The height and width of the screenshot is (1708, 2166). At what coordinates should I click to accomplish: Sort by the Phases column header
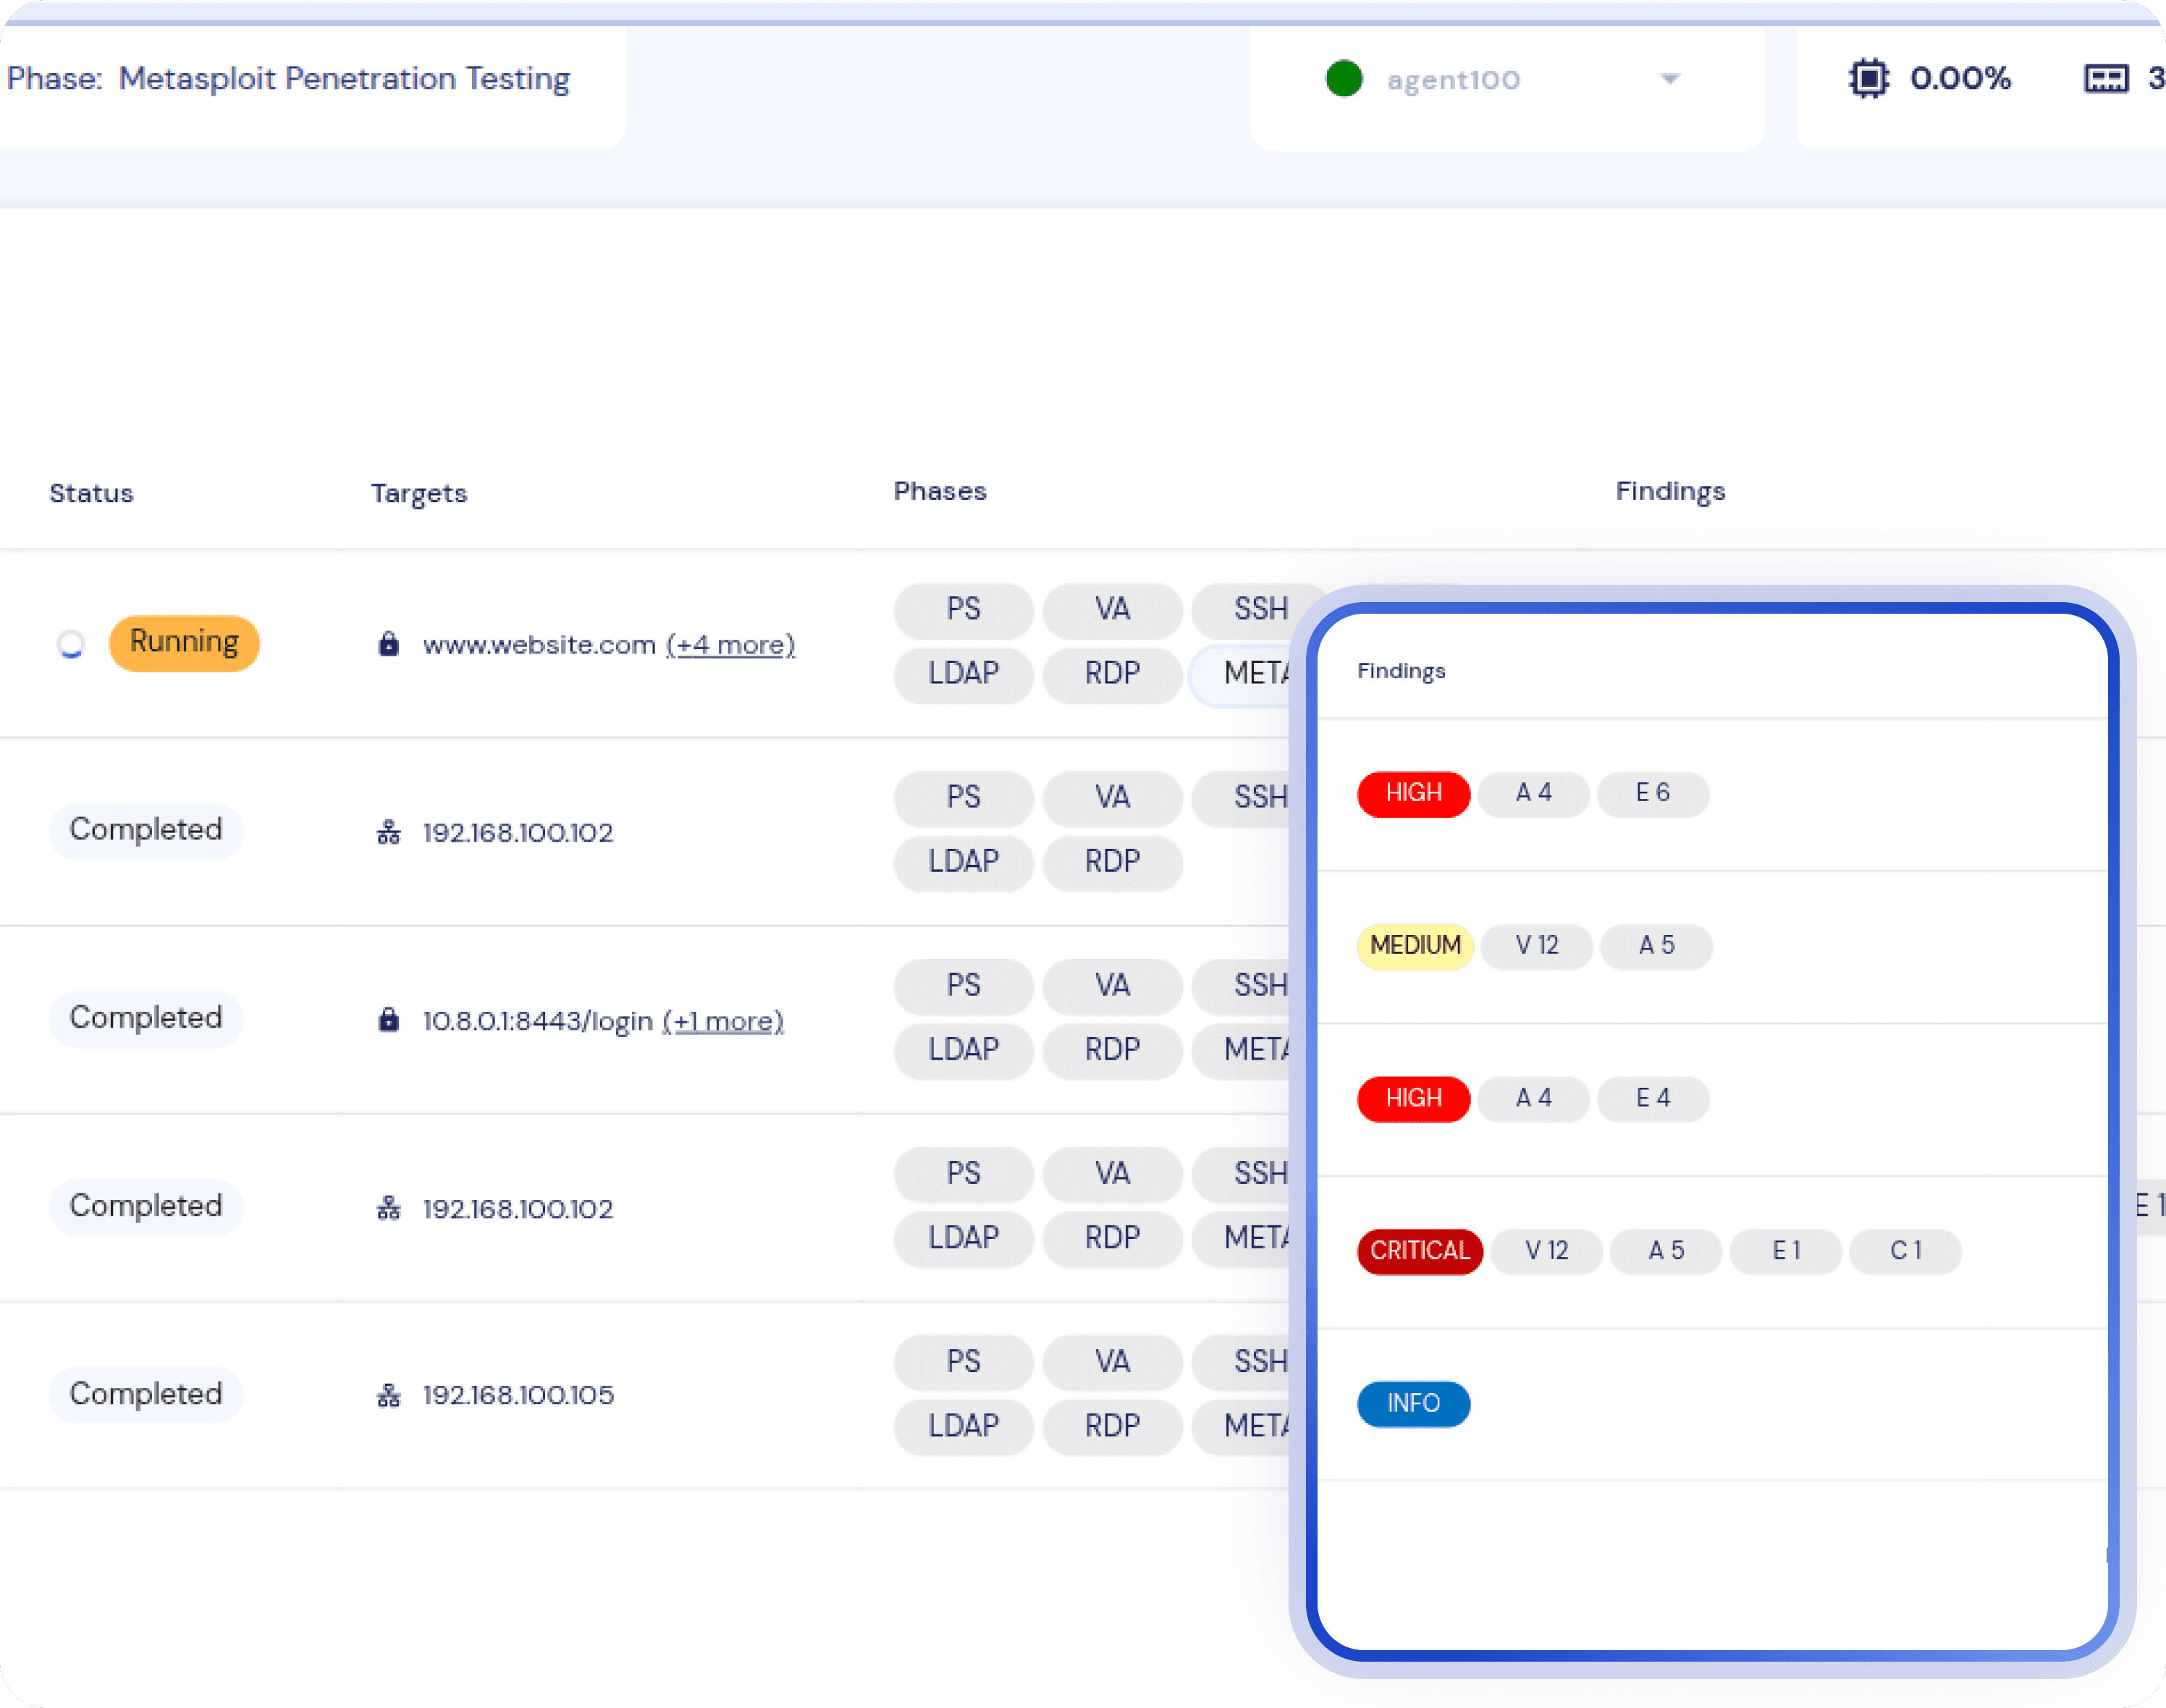point(940,491)
